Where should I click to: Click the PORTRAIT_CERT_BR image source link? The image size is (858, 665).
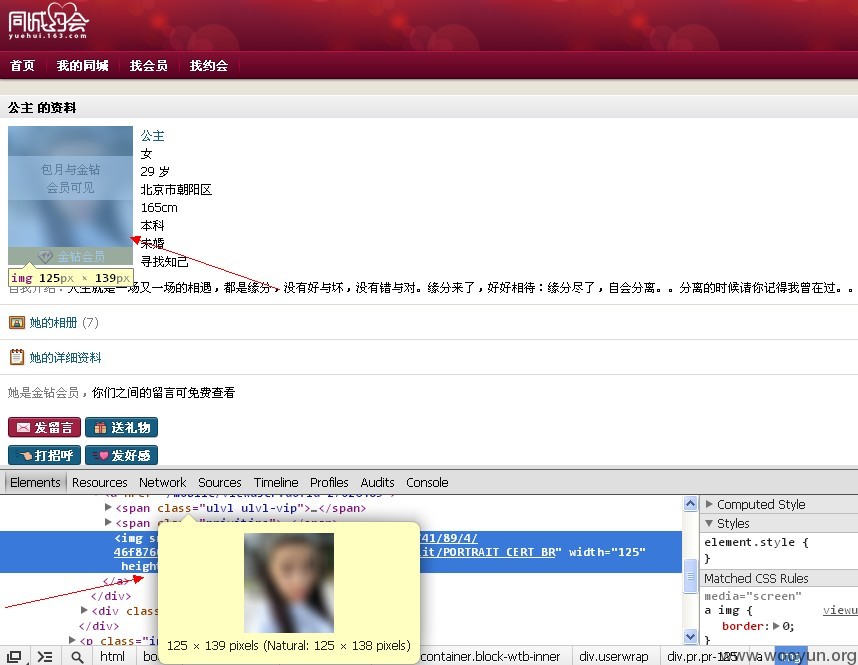490,552
